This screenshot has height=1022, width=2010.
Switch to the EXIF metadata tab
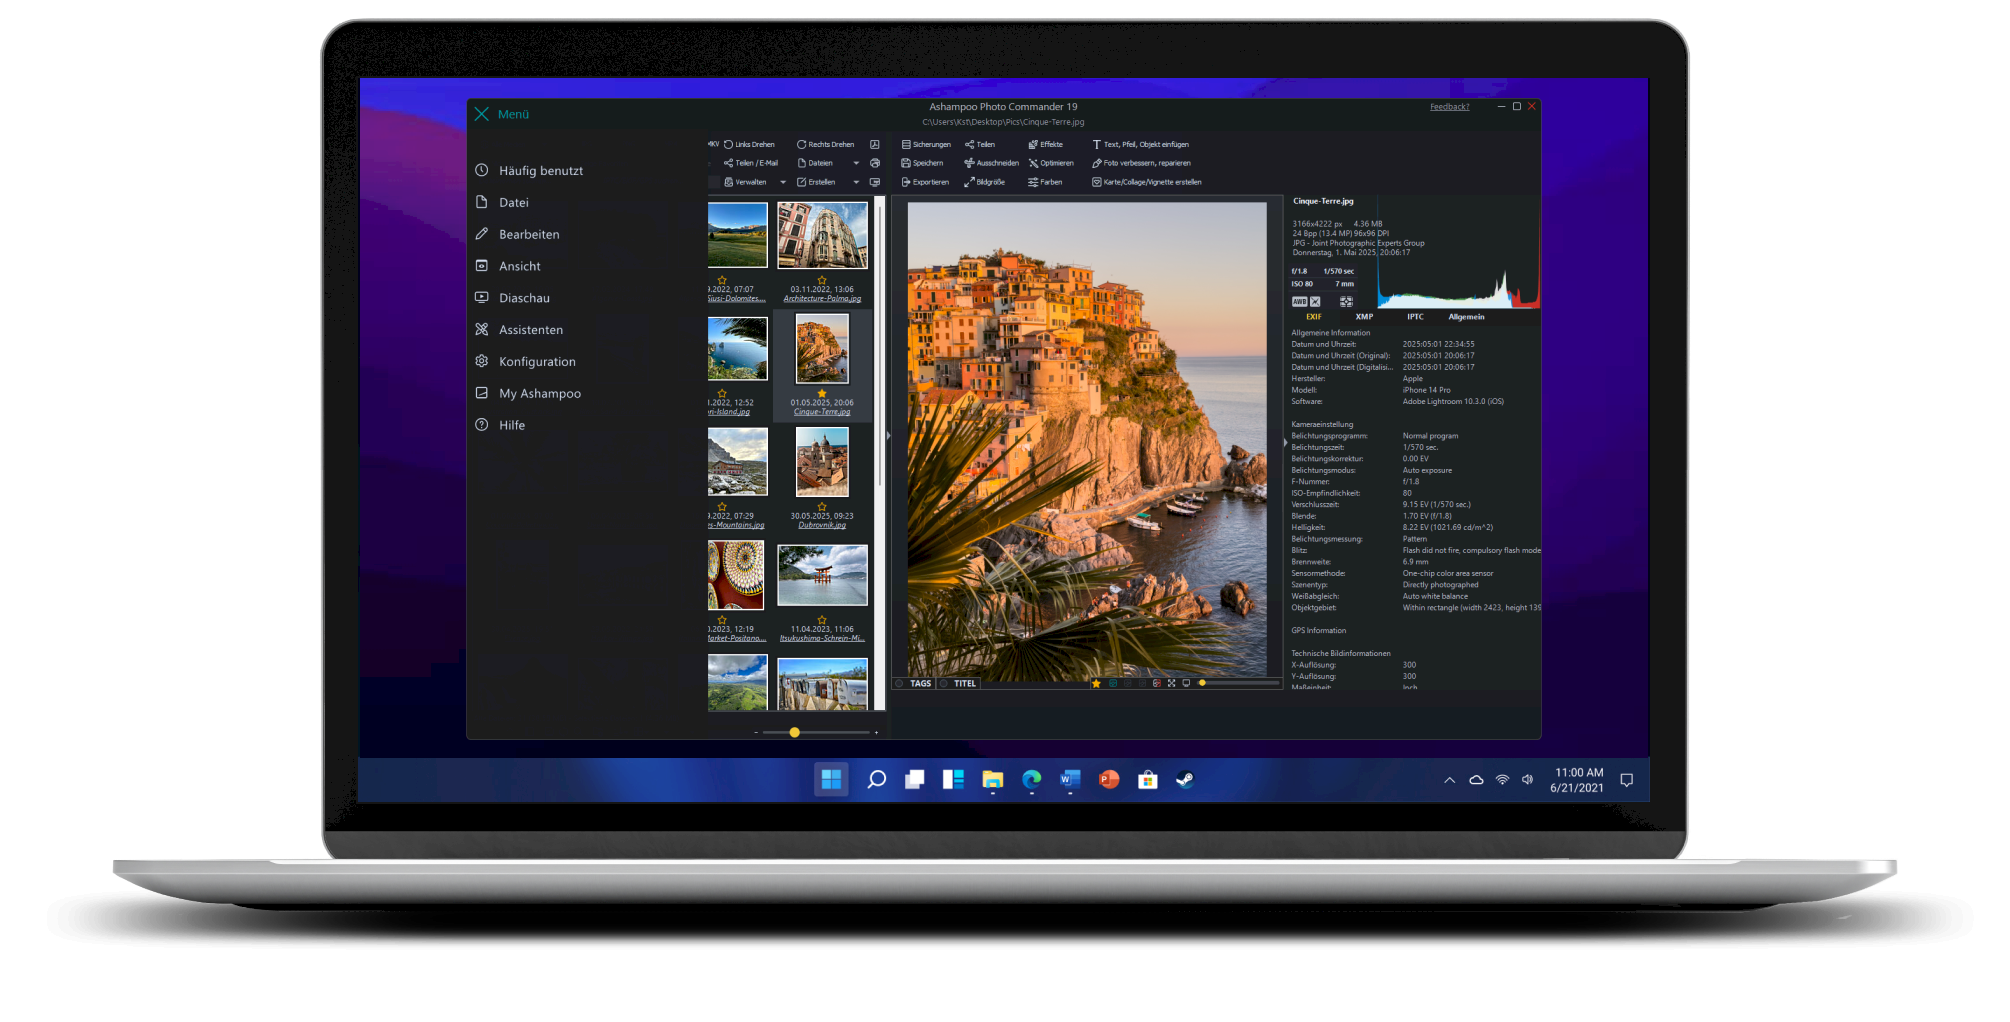[1313, 317]
